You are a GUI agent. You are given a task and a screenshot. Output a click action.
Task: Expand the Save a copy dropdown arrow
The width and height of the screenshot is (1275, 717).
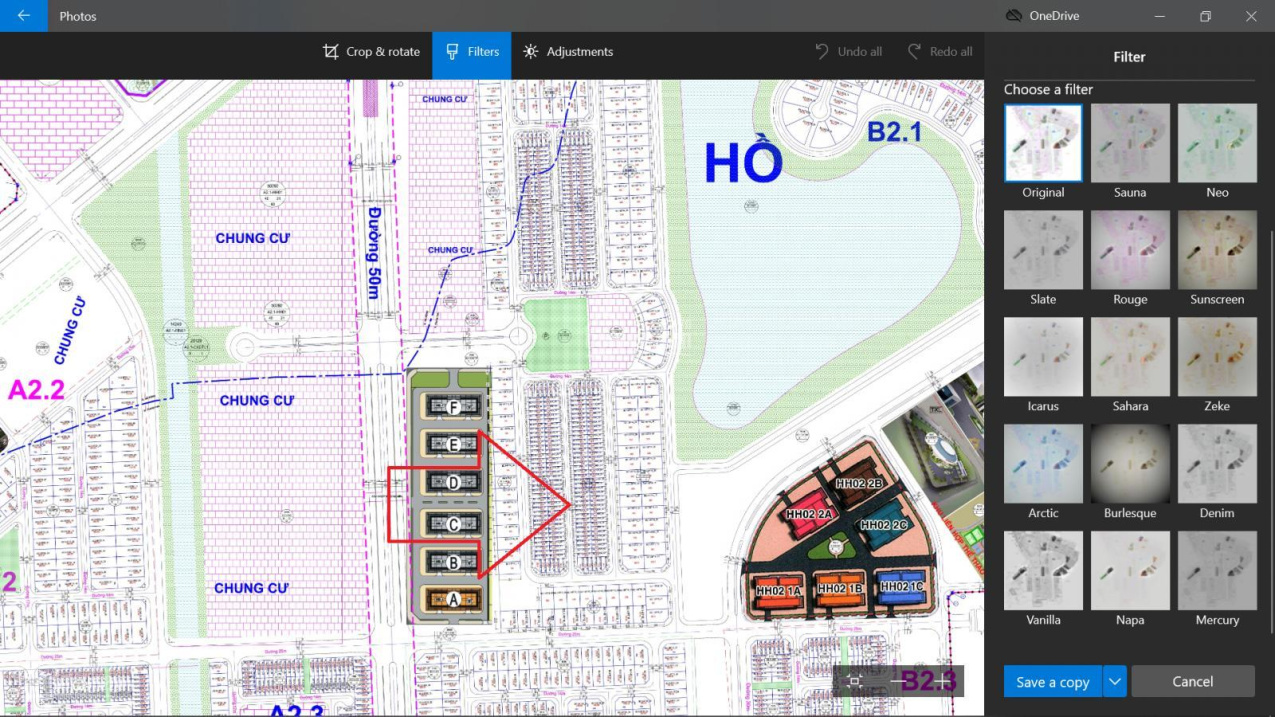pos(1114,682)
